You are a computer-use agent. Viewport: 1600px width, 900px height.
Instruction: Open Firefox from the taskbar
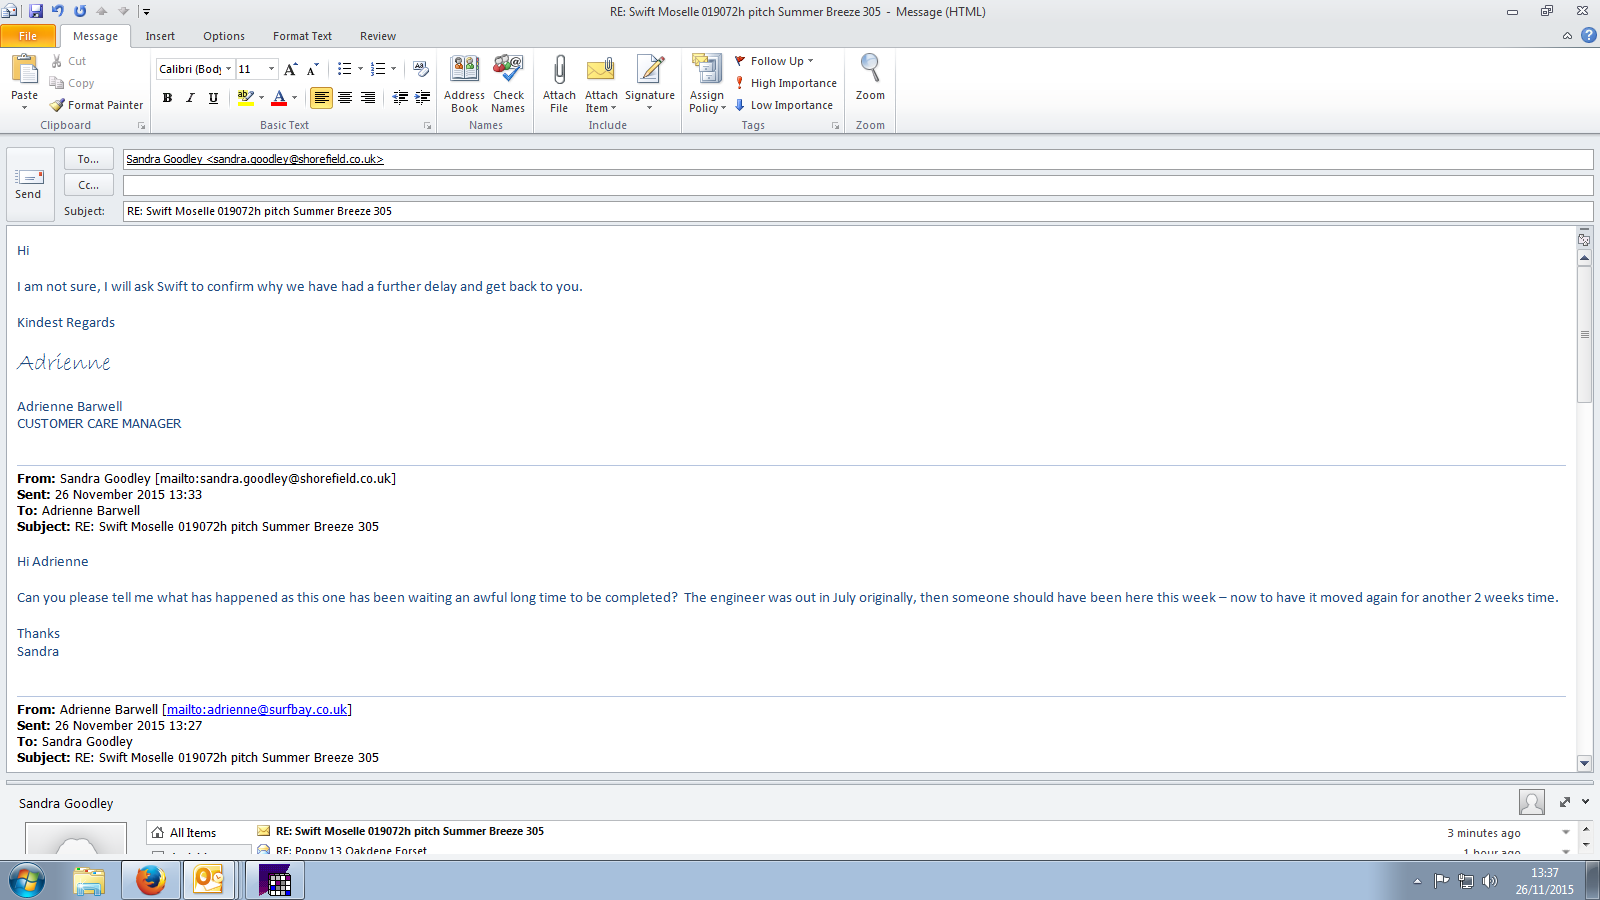(x=151, y=881)
